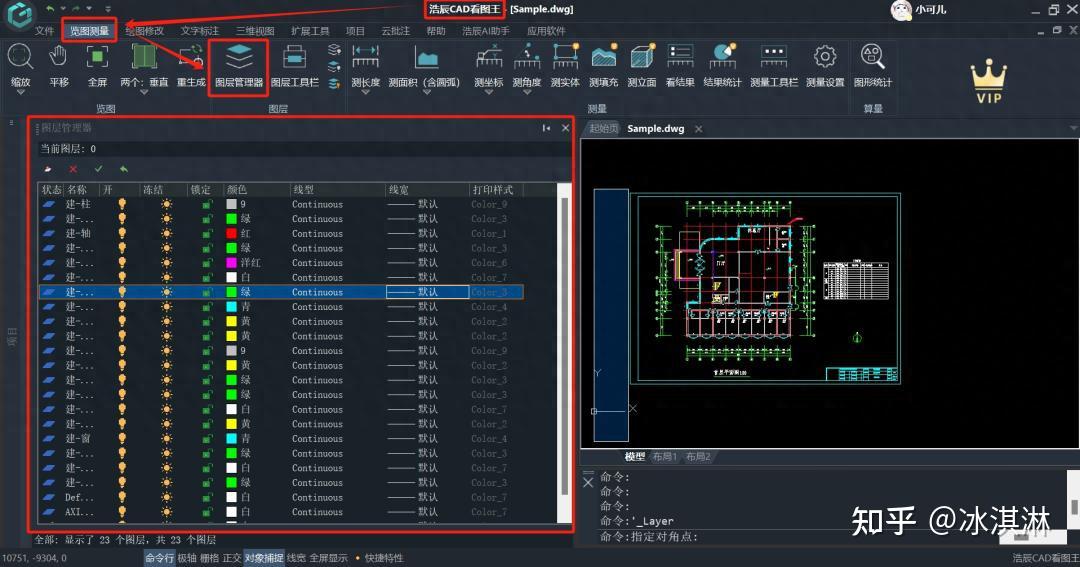Click the red color swatch of 建-轴
Screen dimensions: 1080x567
tap(231, 234)
